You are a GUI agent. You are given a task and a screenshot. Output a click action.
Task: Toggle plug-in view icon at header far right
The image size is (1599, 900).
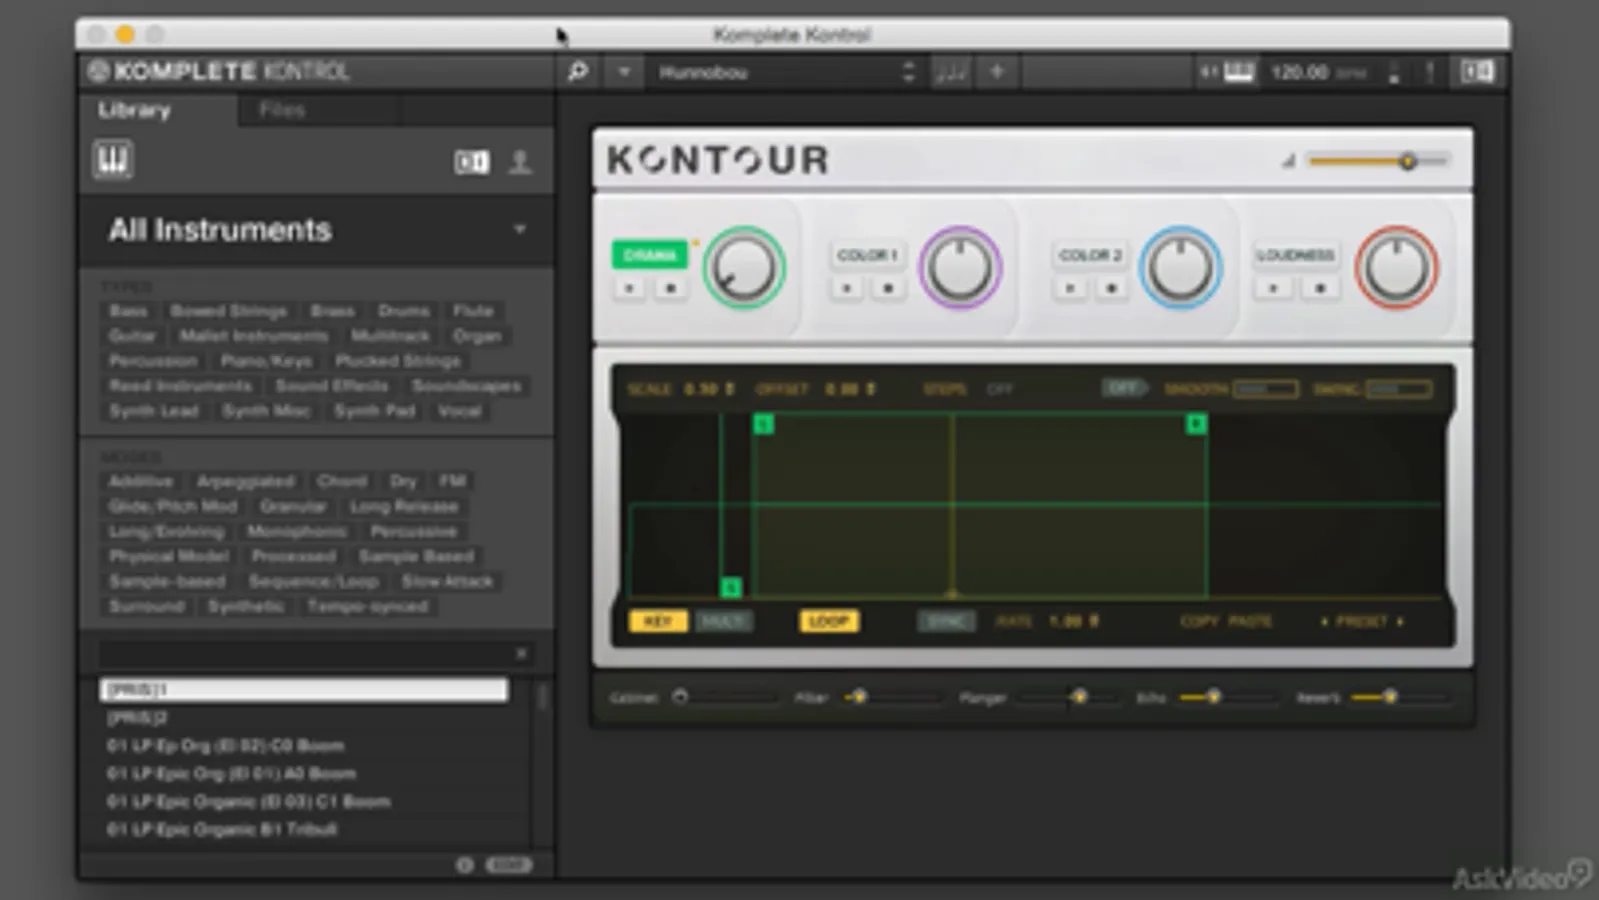(x=1477, y=72)
